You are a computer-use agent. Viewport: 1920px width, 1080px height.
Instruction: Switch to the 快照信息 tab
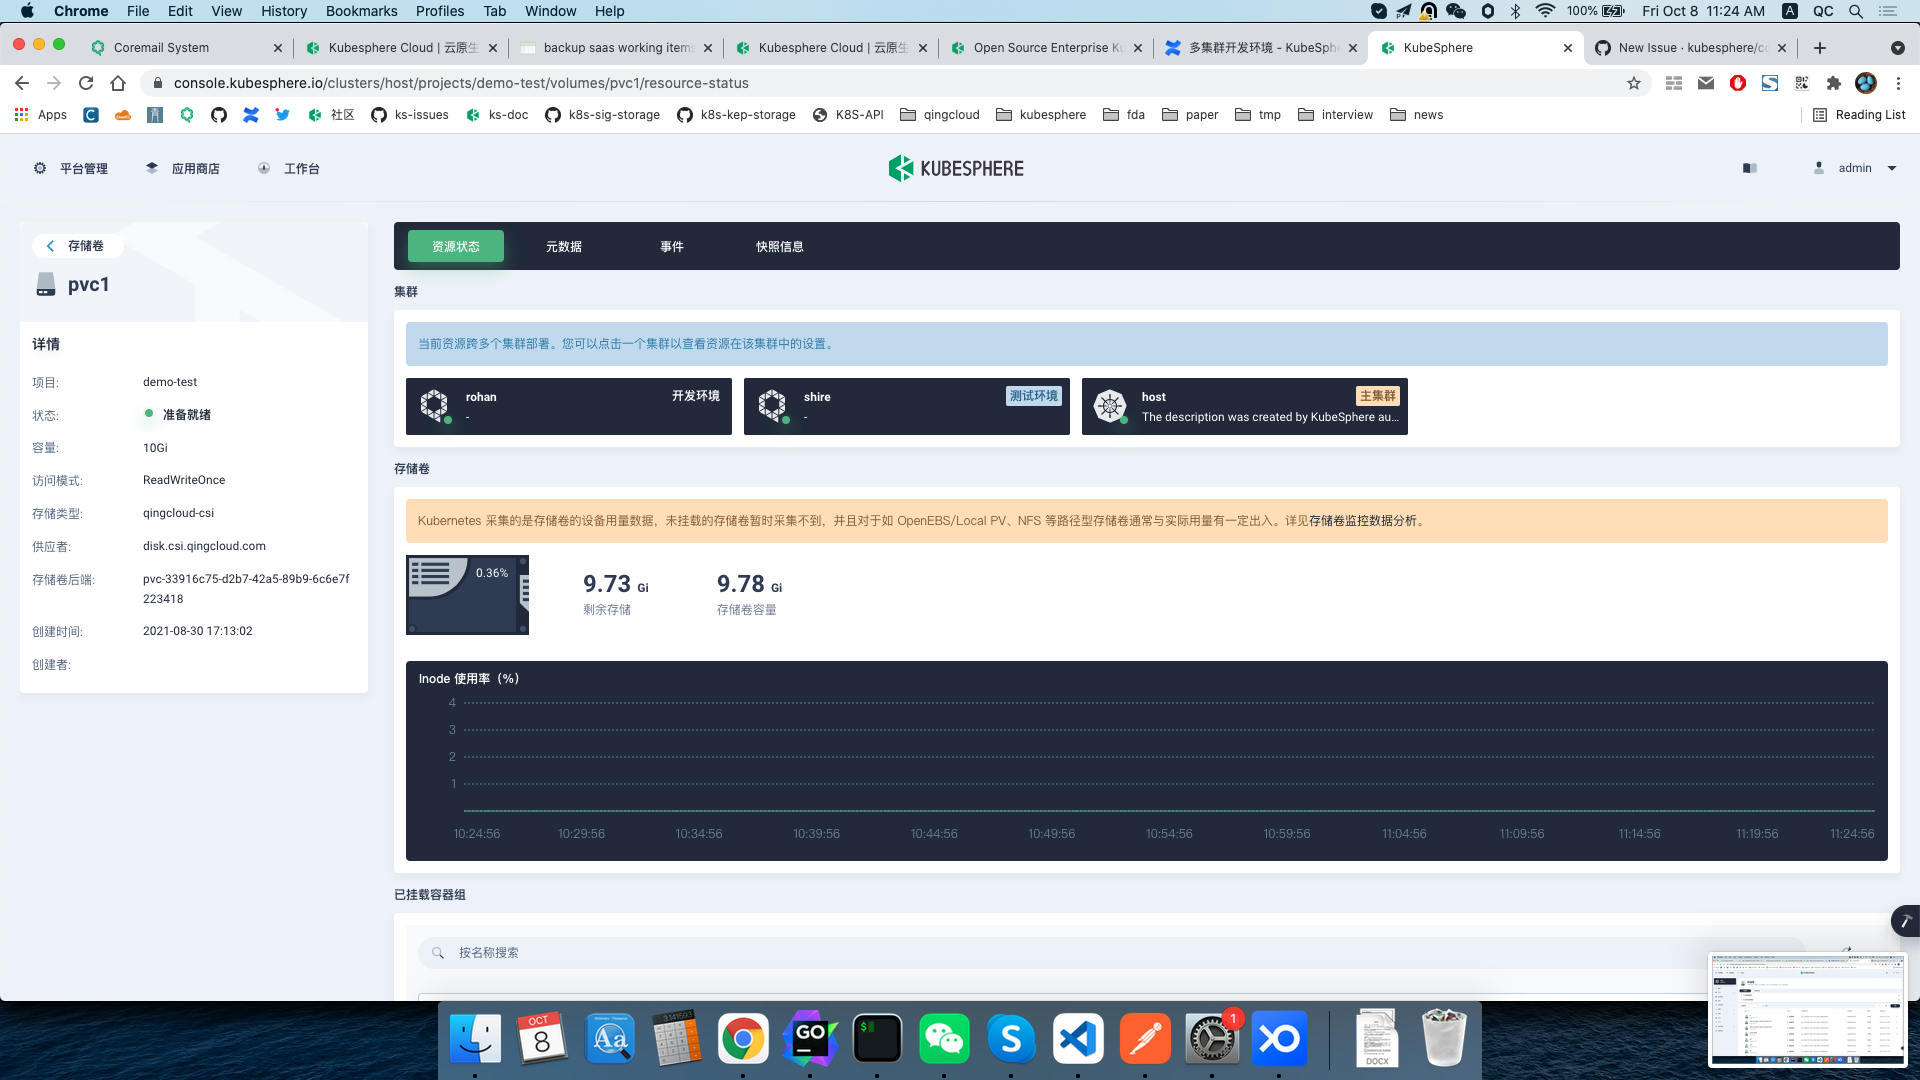click(780, 246)
